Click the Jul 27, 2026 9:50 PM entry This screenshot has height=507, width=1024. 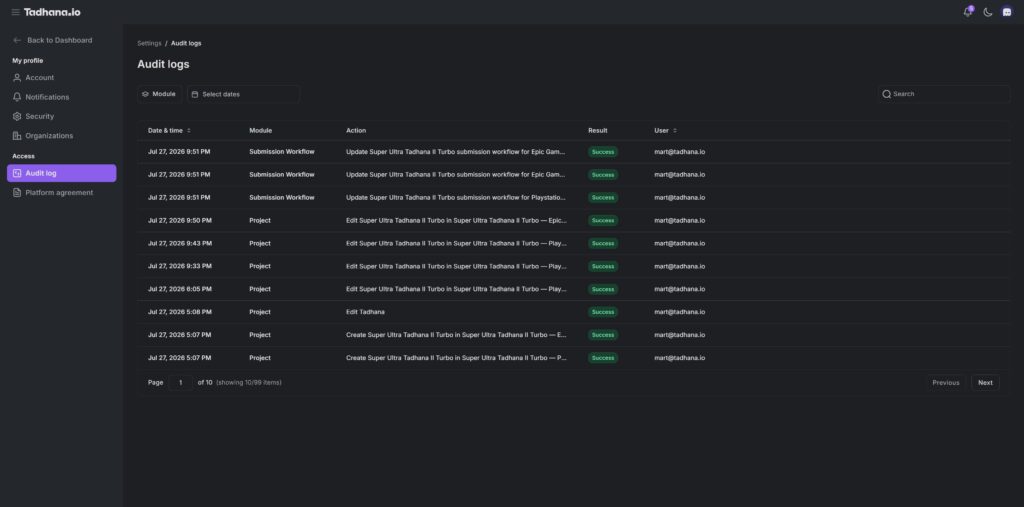point(180,221)
